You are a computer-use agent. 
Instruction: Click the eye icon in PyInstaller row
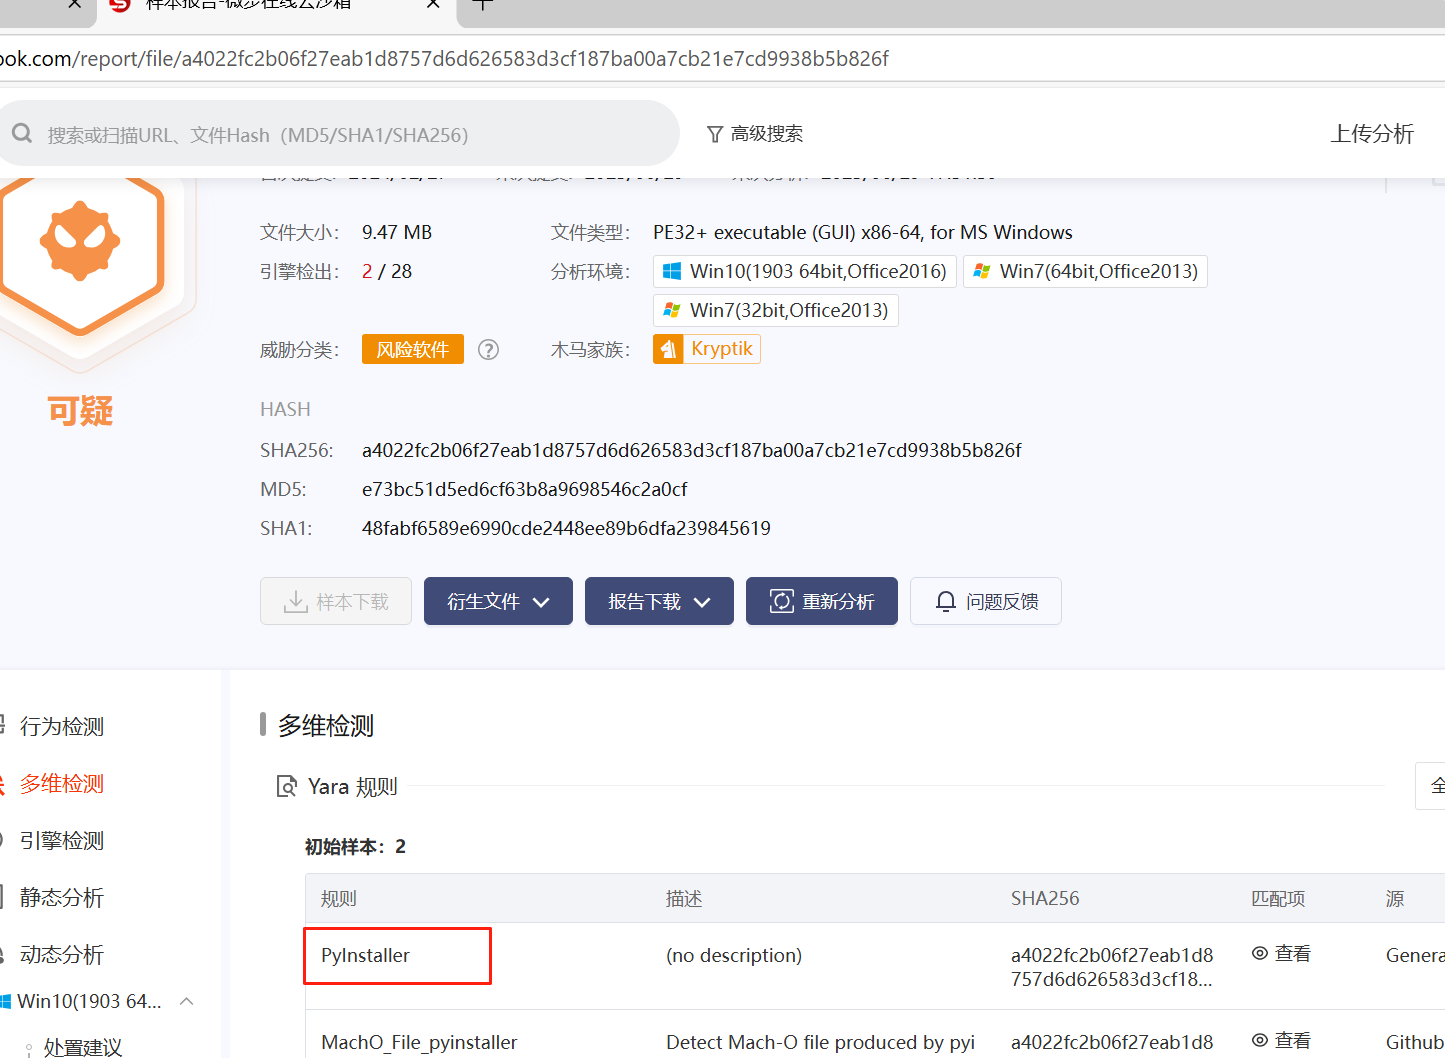coord(1260,953)
